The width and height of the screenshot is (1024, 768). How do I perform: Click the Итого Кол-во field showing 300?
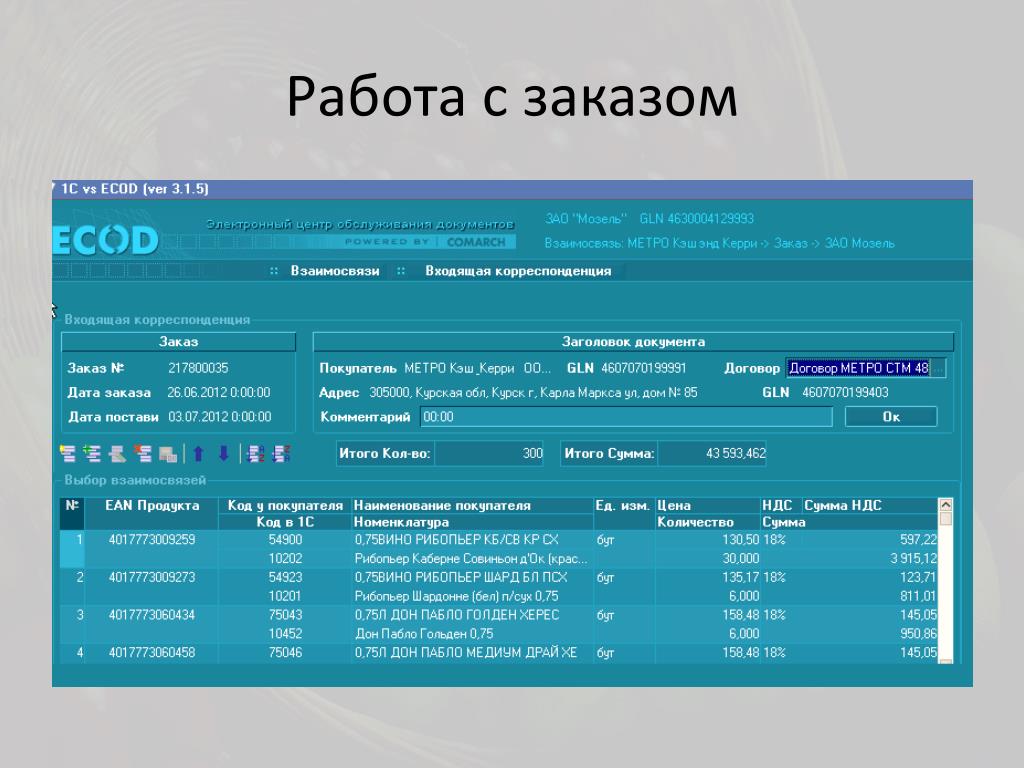(x=489, y=453)
